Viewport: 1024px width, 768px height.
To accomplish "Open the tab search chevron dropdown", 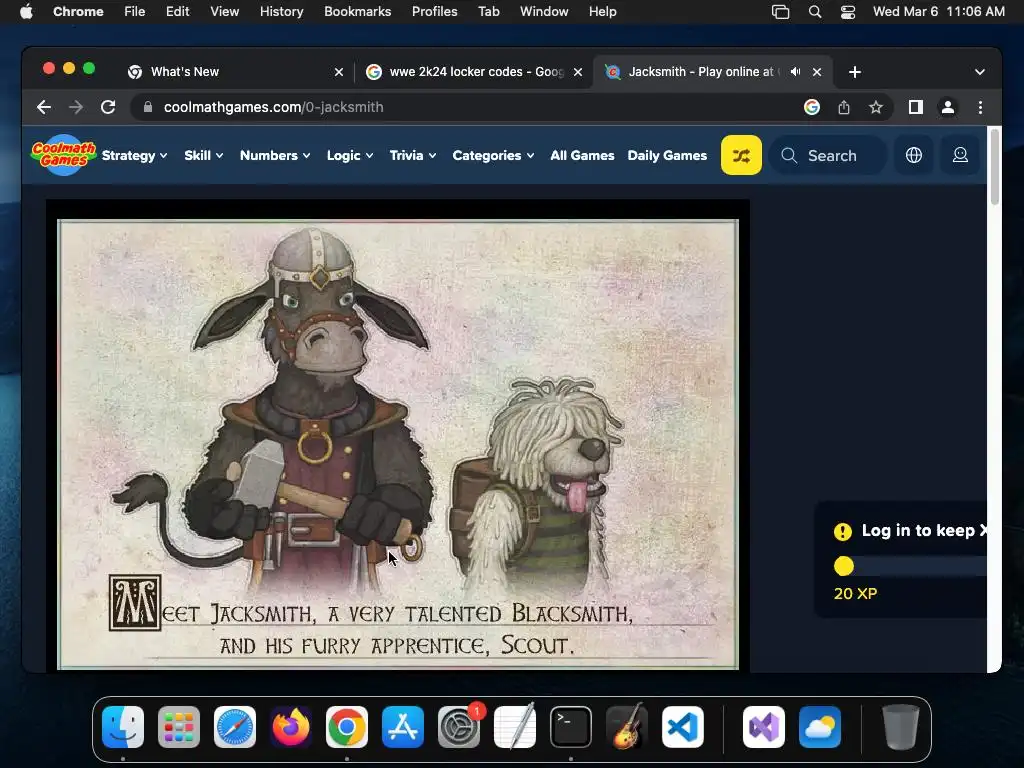I will pos(980,72).
